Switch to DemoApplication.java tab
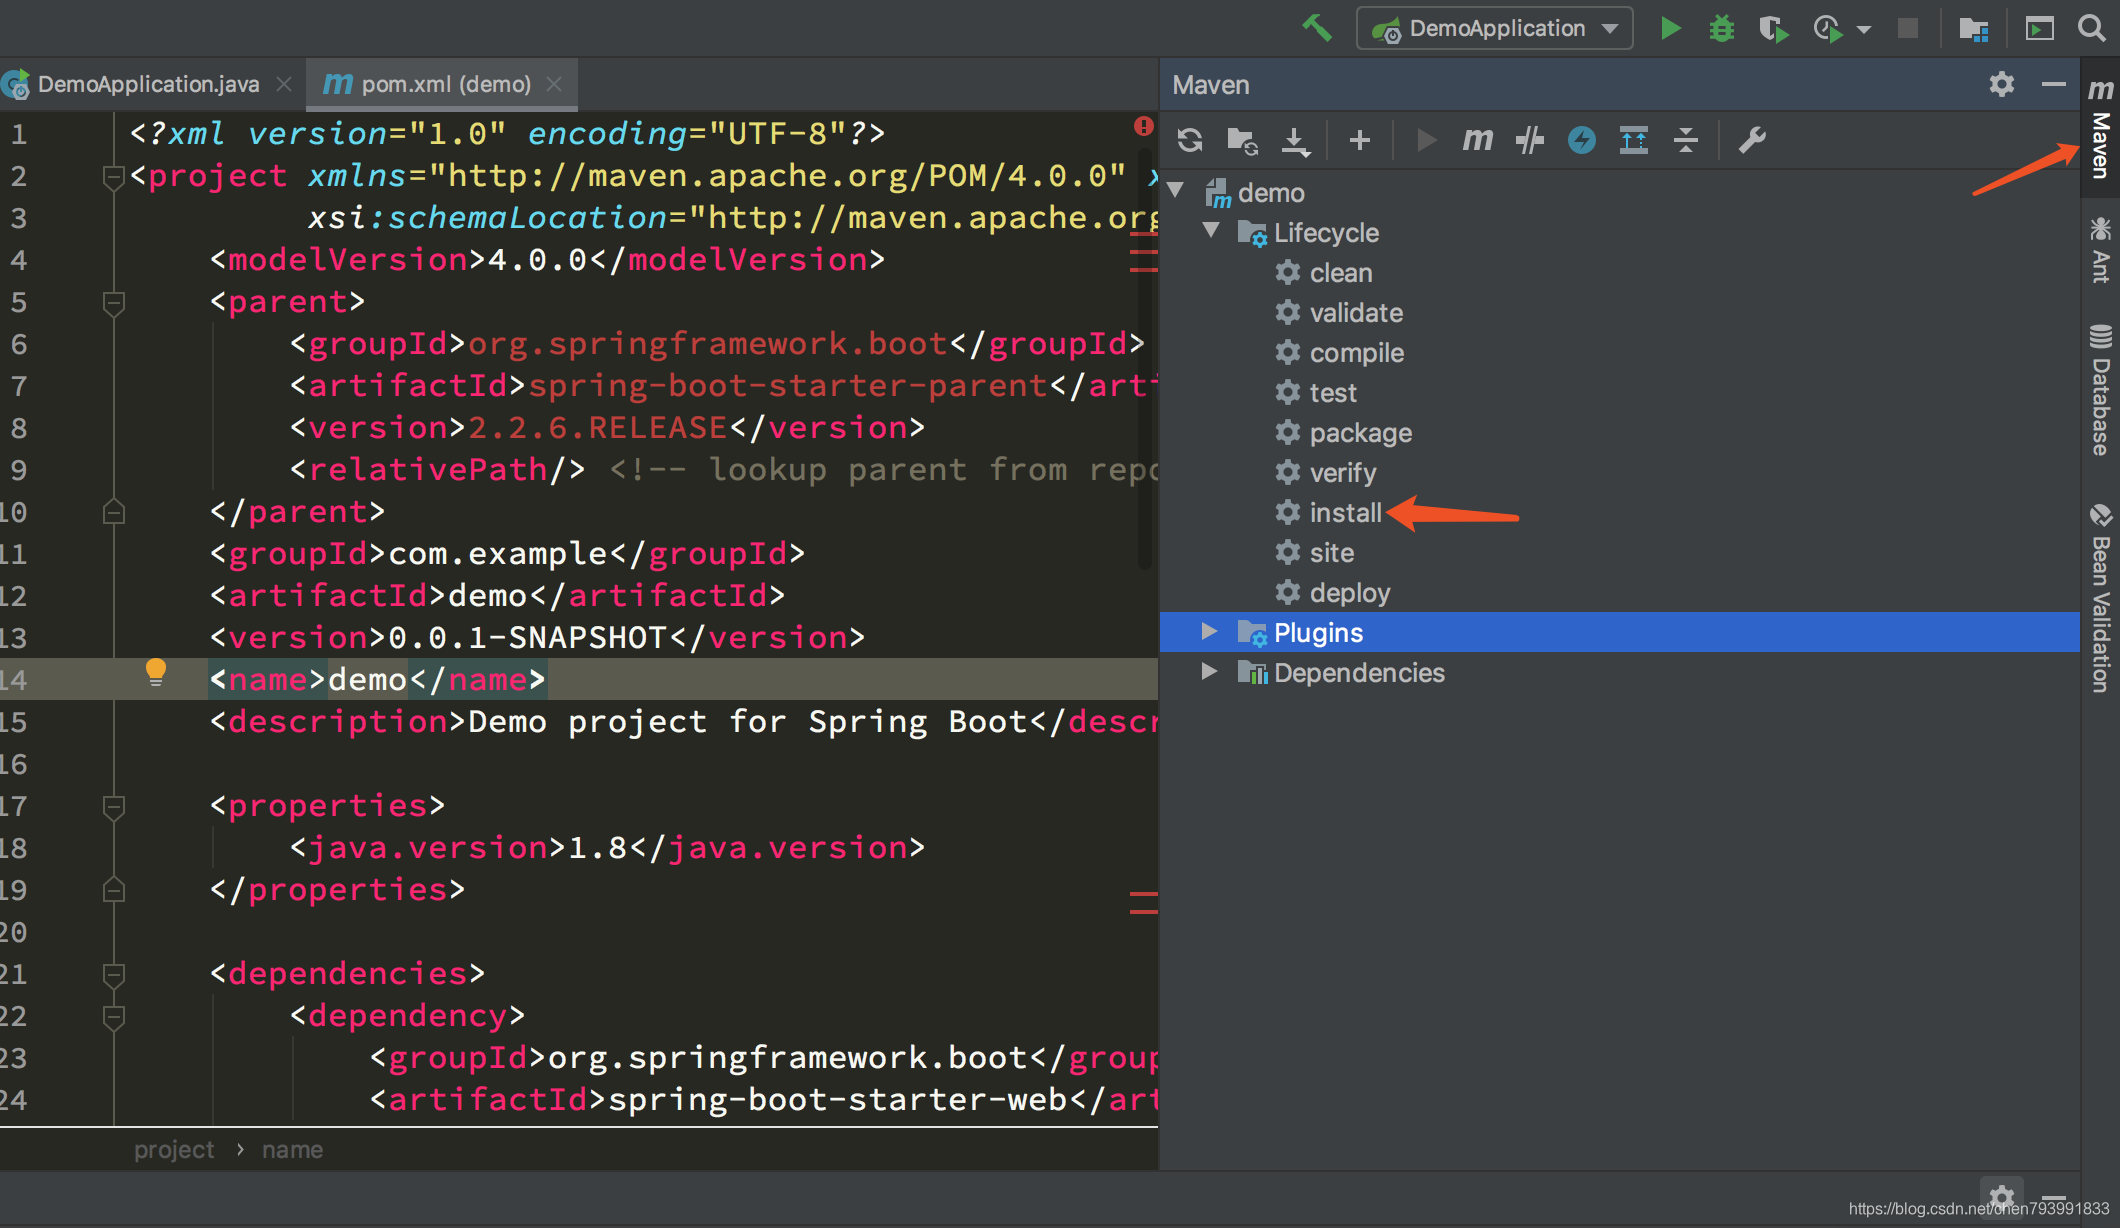Image resolution: width=2120 pixels, height=1228 pixels. [147, 84]
